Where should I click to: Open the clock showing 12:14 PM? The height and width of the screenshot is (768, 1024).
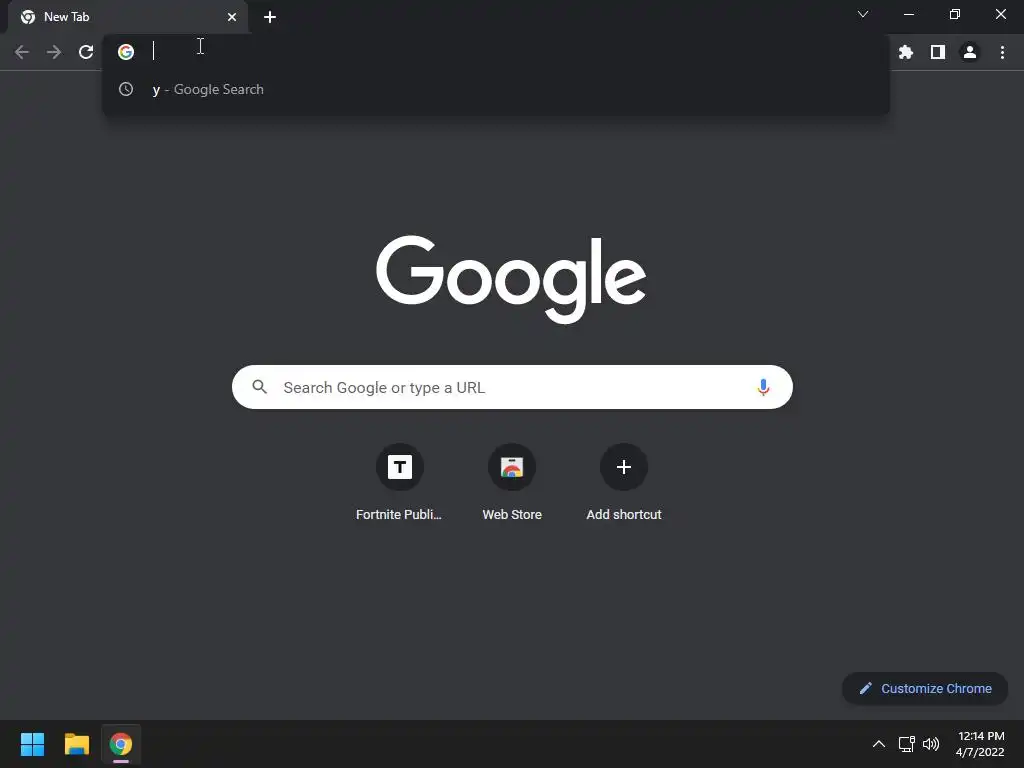980,744
